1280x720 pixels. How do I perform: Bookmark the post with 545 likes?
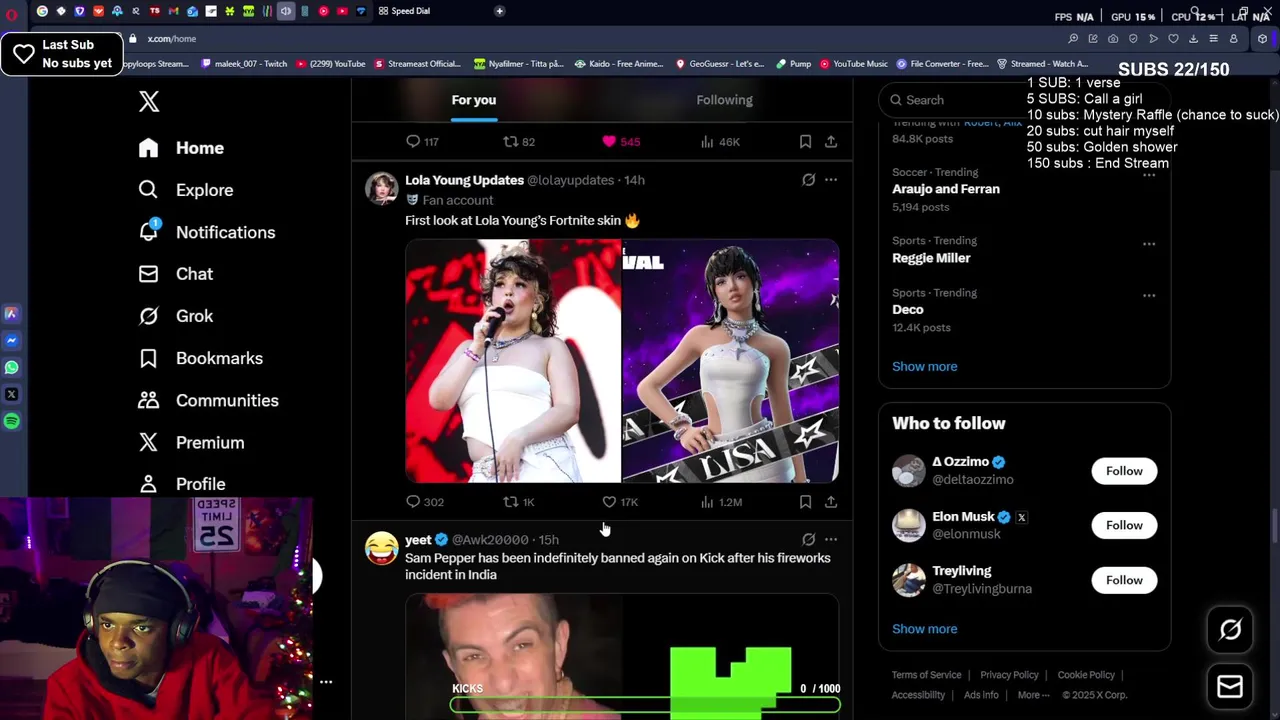pyautogui.click(x=805, y=142)
